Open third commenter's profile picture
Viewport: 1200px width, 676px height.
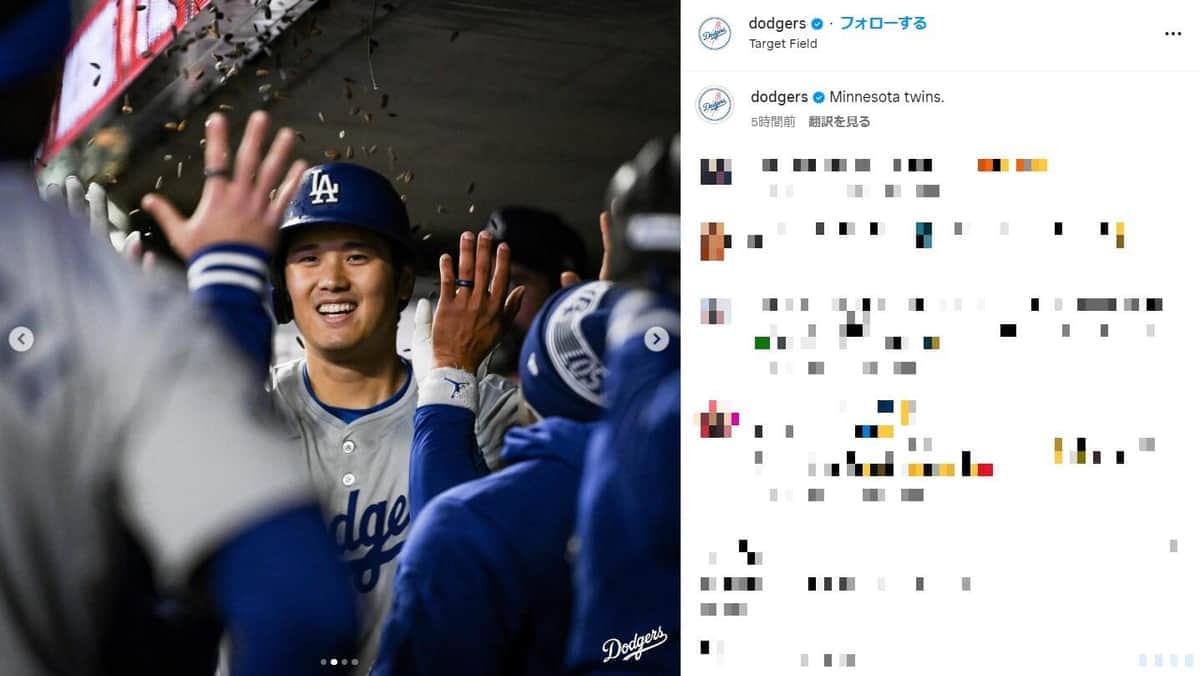click(x=715, y=310)
